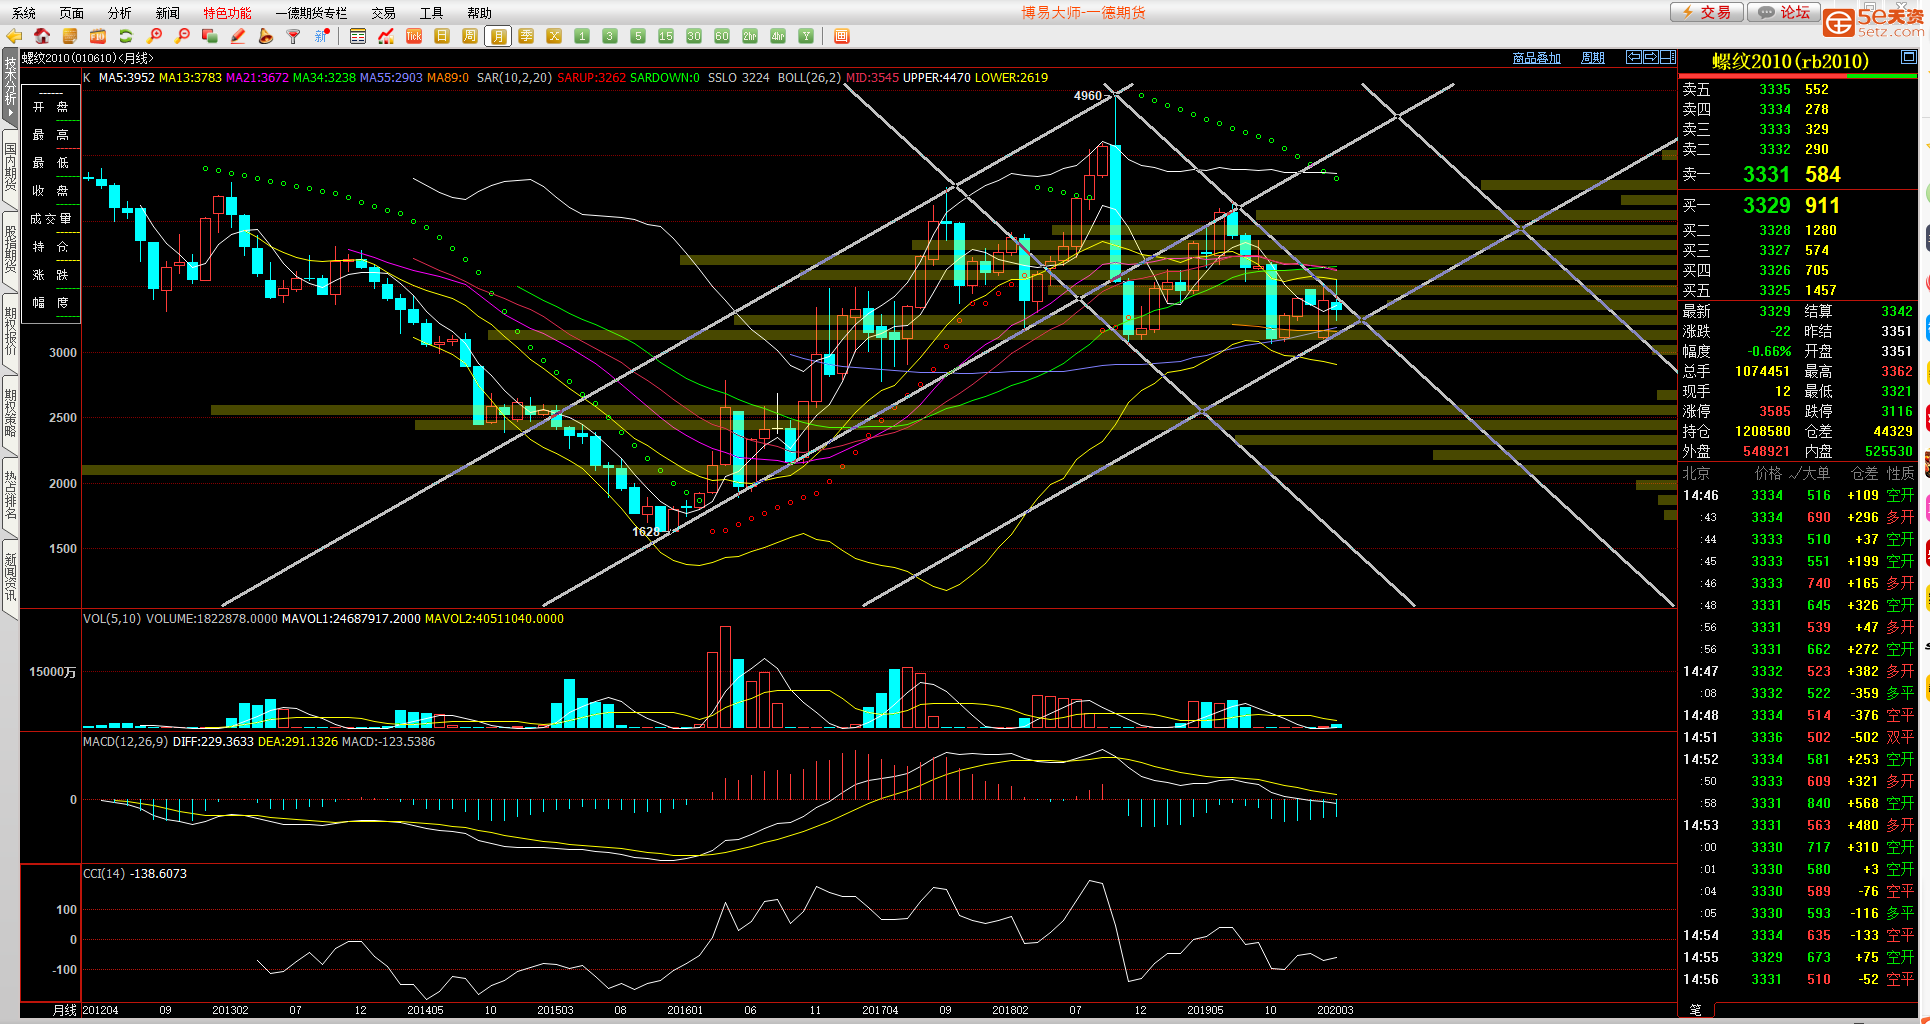Click the zoom in magnifier icon
The image size is (1930, 1024).
pos(155,36)
